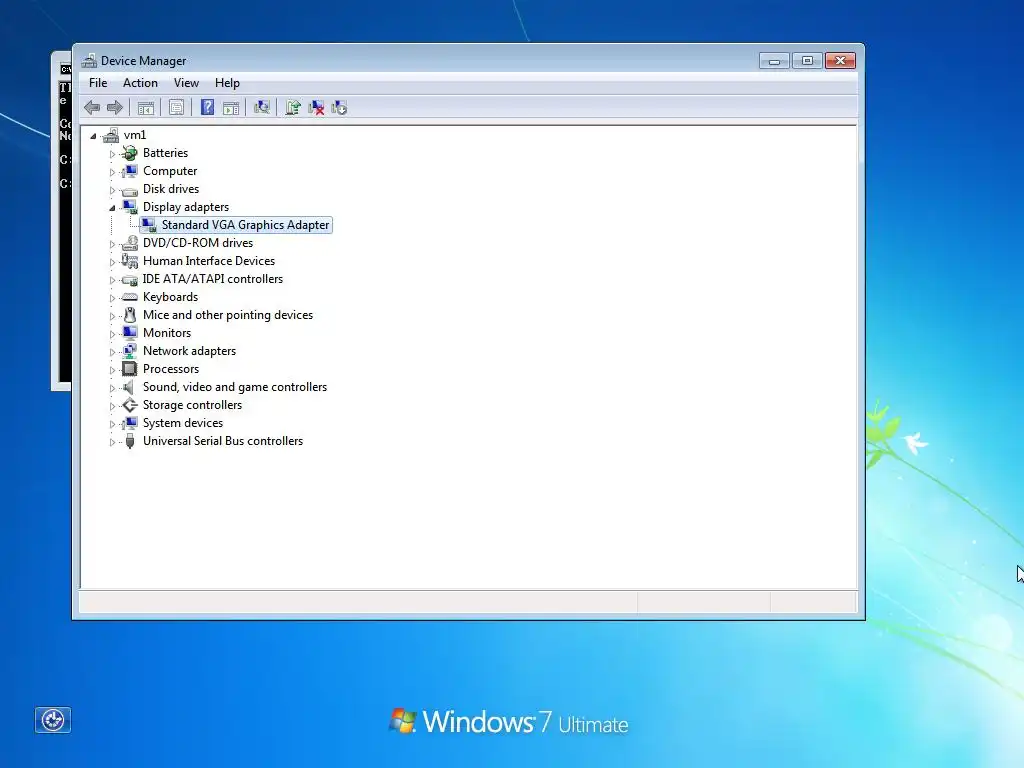The image size is (1024, 768).
Task: Click the speaker icon for Sound controllers
Action: [129, 387]
